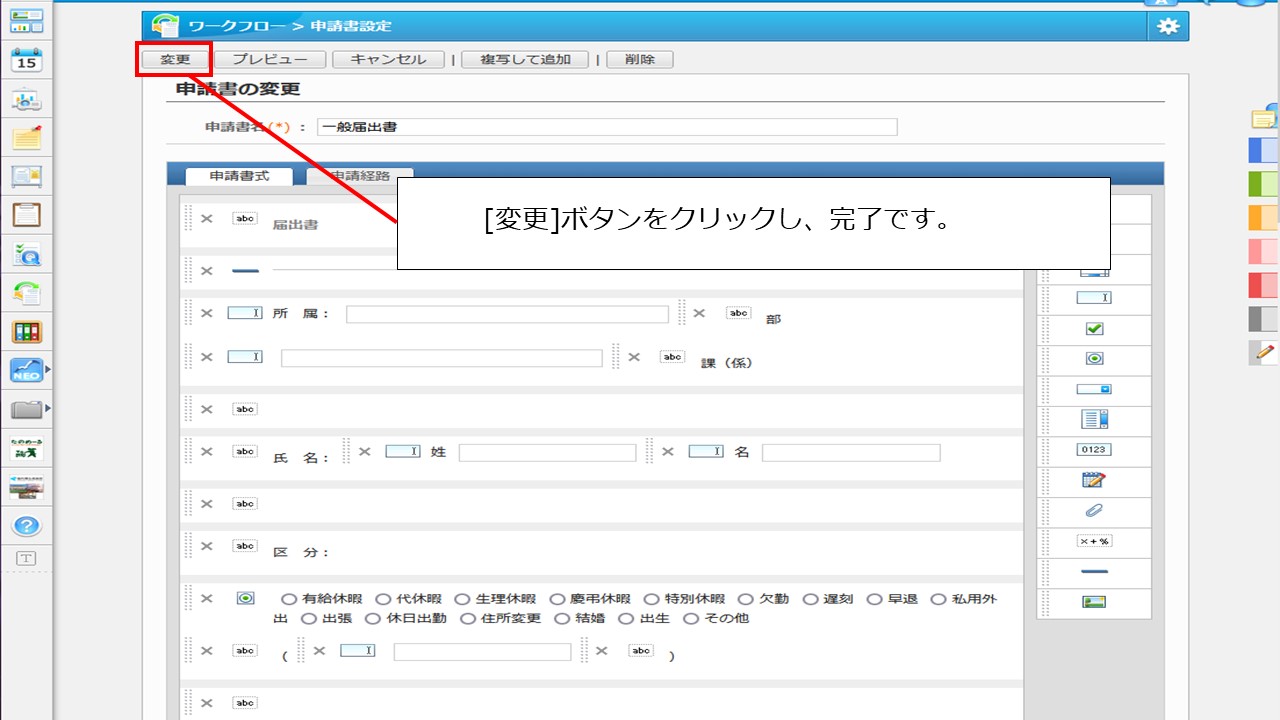Viewport: 1280px width, 720px height.
Task: Select the 出張 radio button
Action: (308, 619)
